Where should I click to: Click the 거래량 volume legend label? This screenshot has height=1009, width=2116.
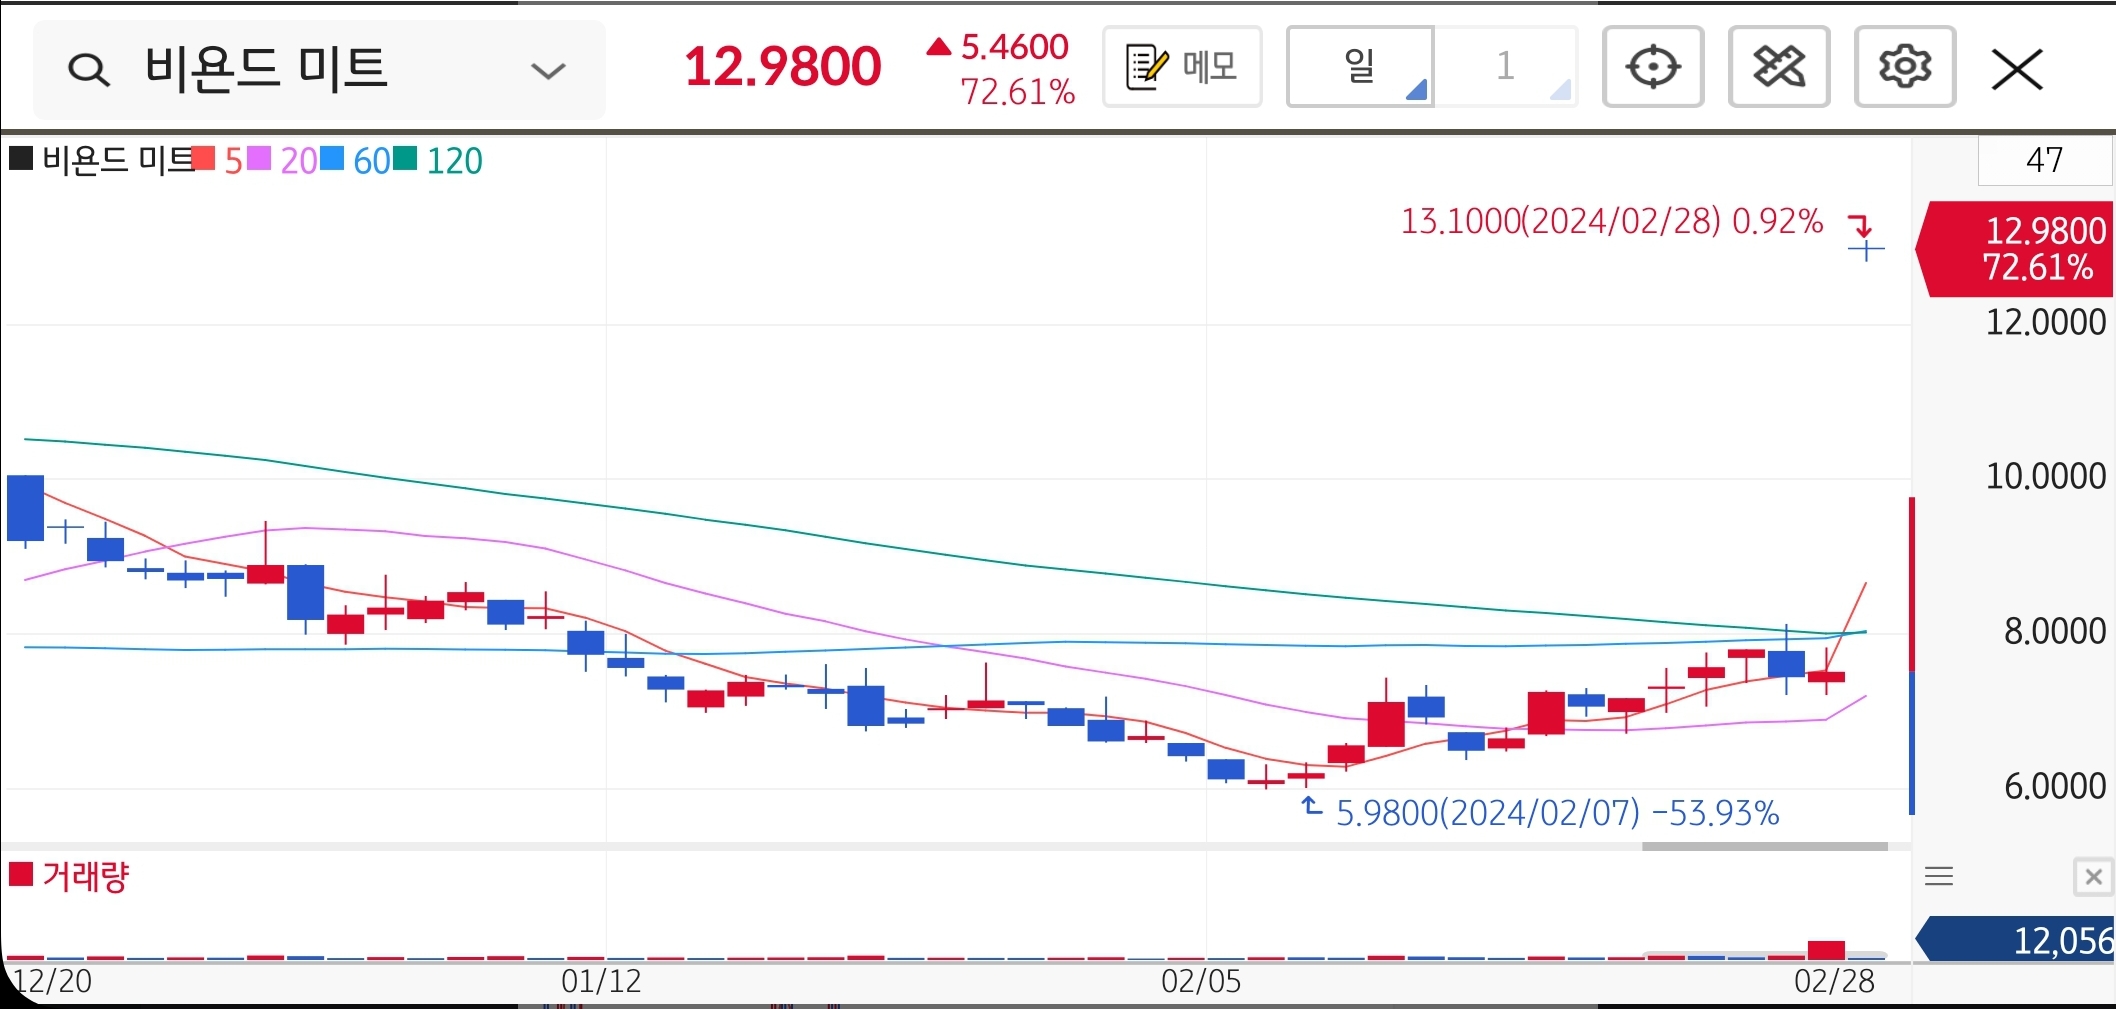click(86, 876)
